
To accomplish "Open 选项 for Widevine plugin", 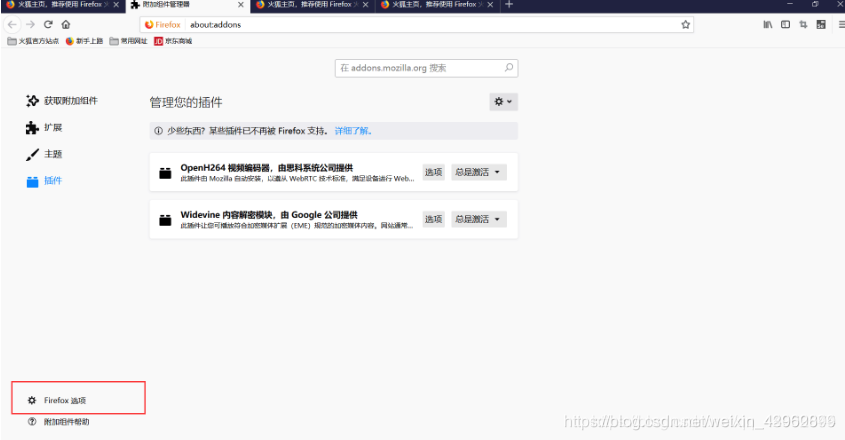I will point(433,219).
